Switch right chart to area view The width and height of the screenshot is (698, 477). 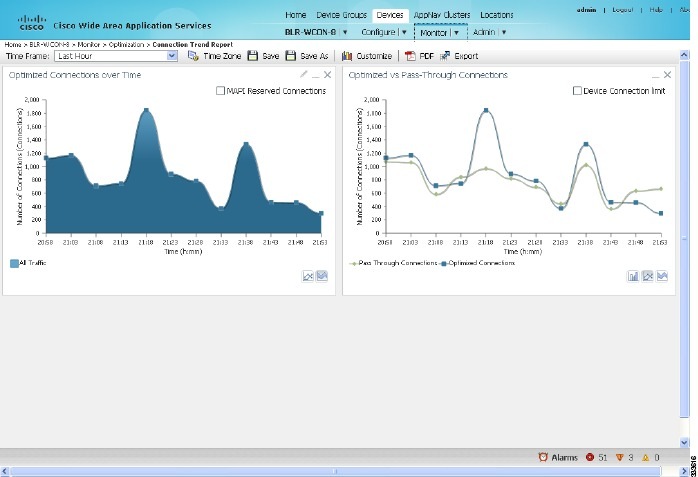[x=662, y=276]
